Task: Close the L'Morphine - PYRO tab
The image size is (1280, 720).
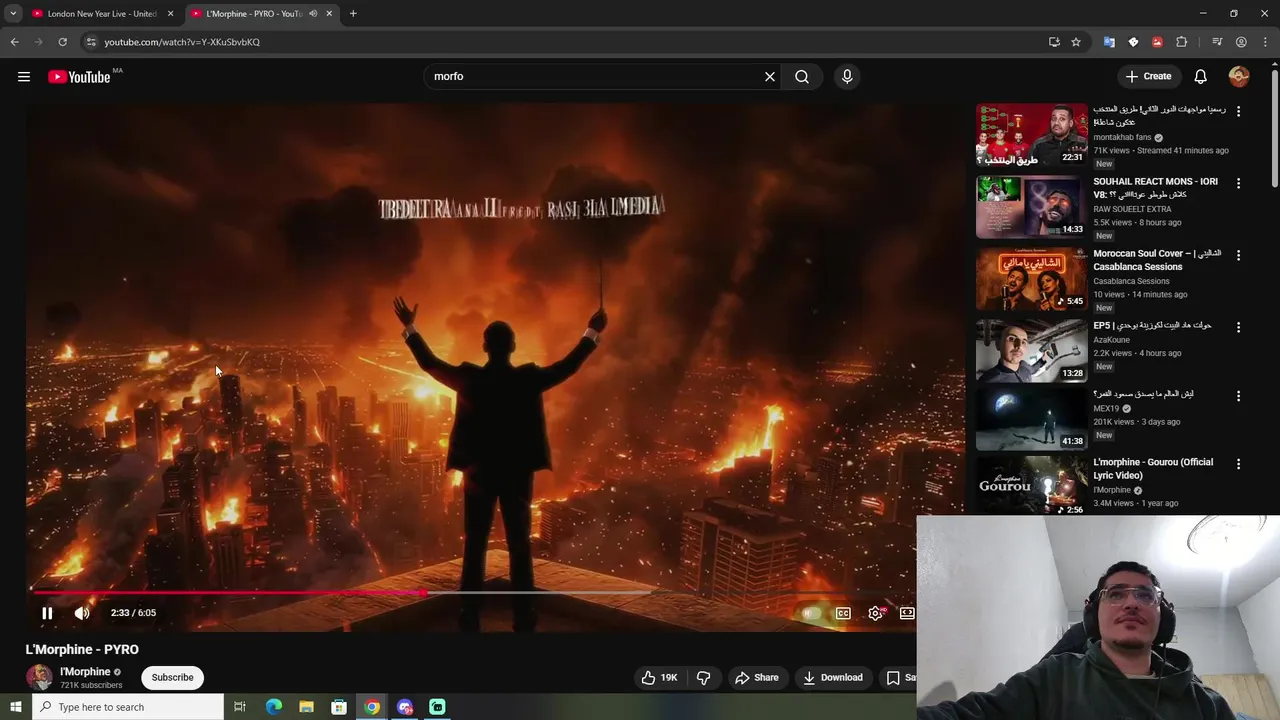Action: pos(330,14)
